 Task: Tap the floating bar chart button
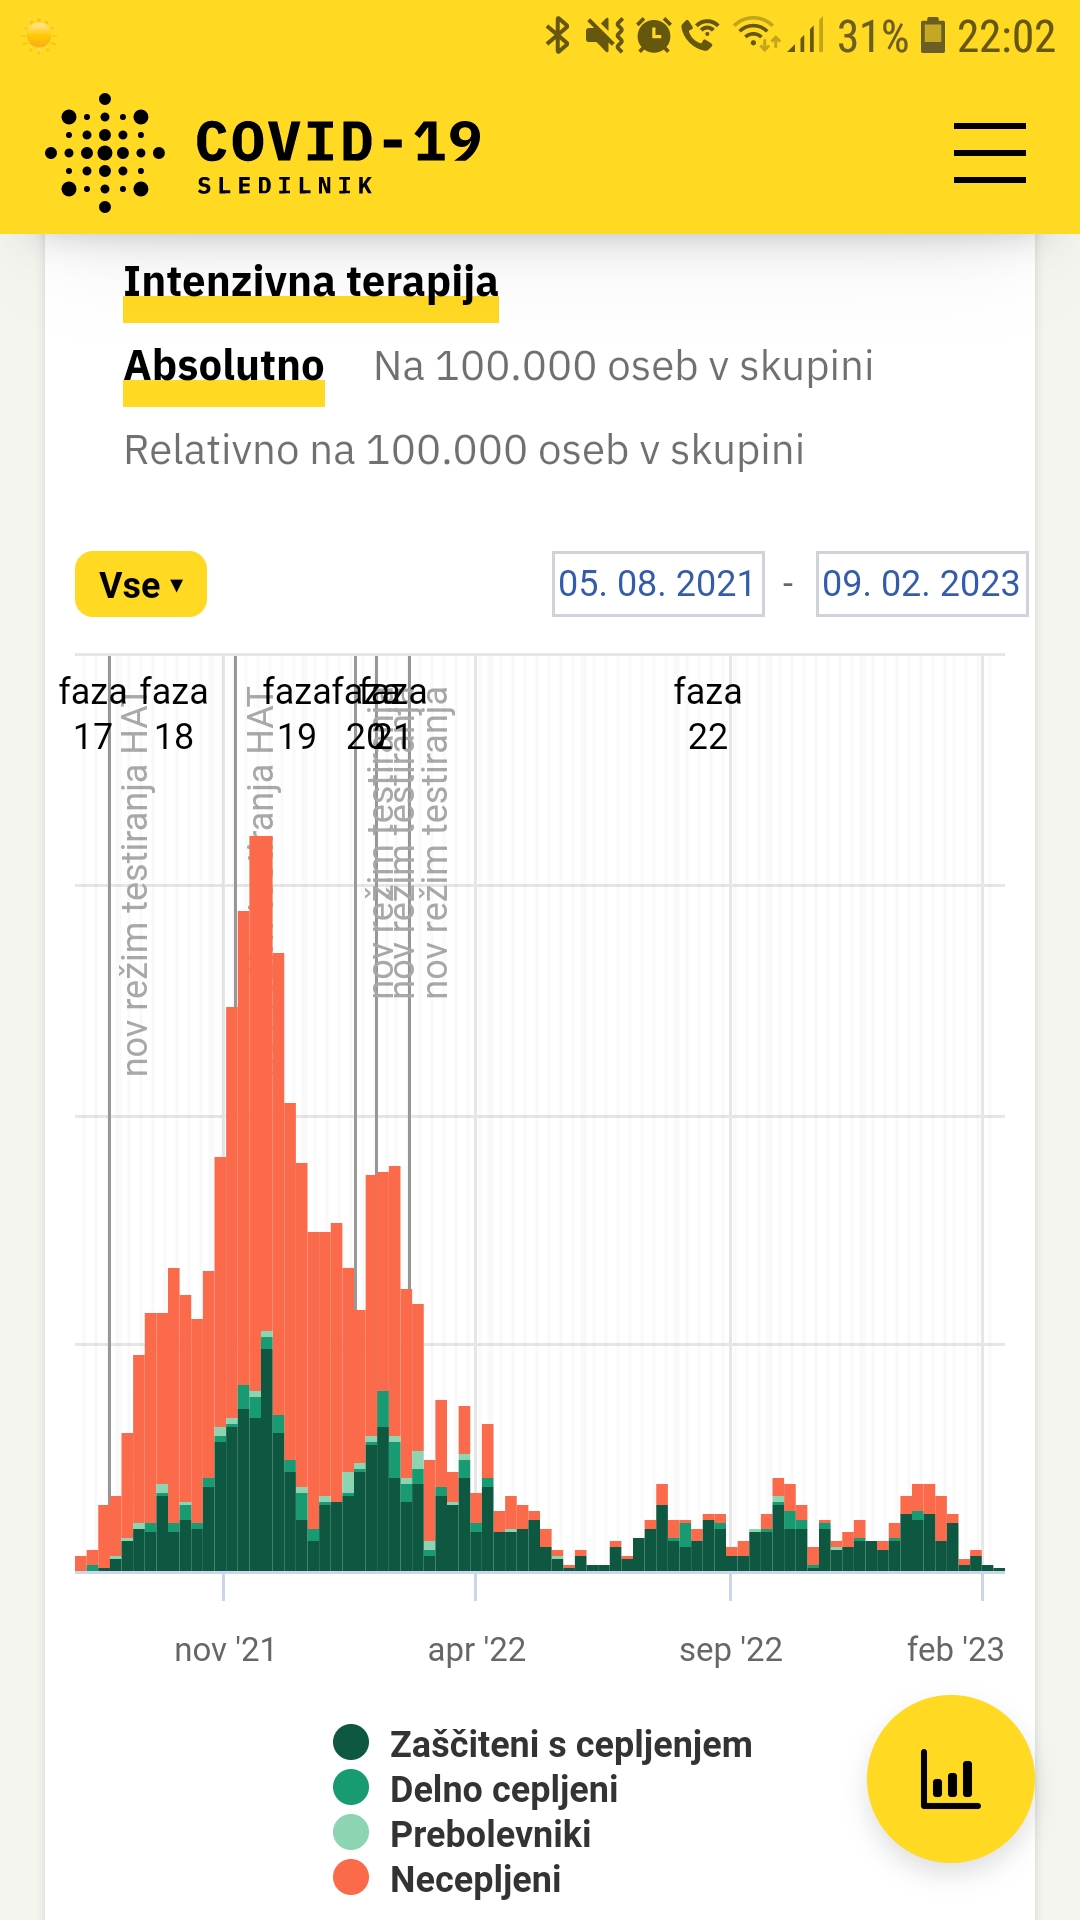click(x=950, y=1778)
